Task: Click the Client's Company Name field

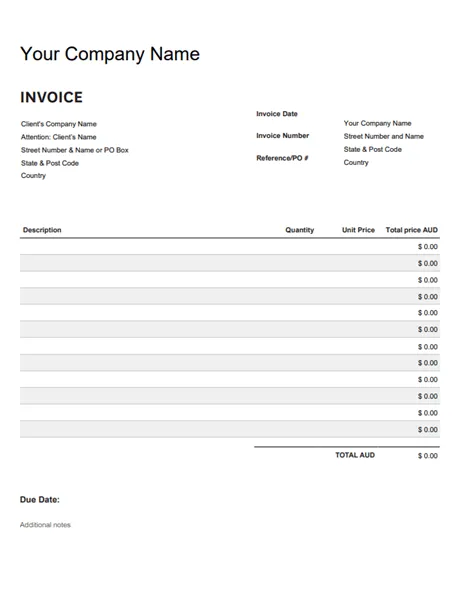Action: (x=59, y=124)
